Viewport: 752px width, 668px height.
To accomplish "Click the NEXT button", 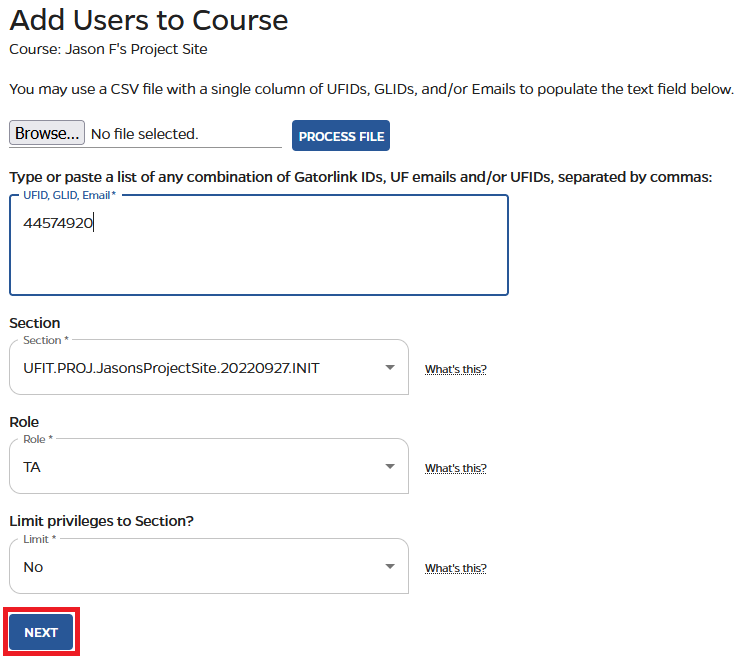I will coord(41,633).
